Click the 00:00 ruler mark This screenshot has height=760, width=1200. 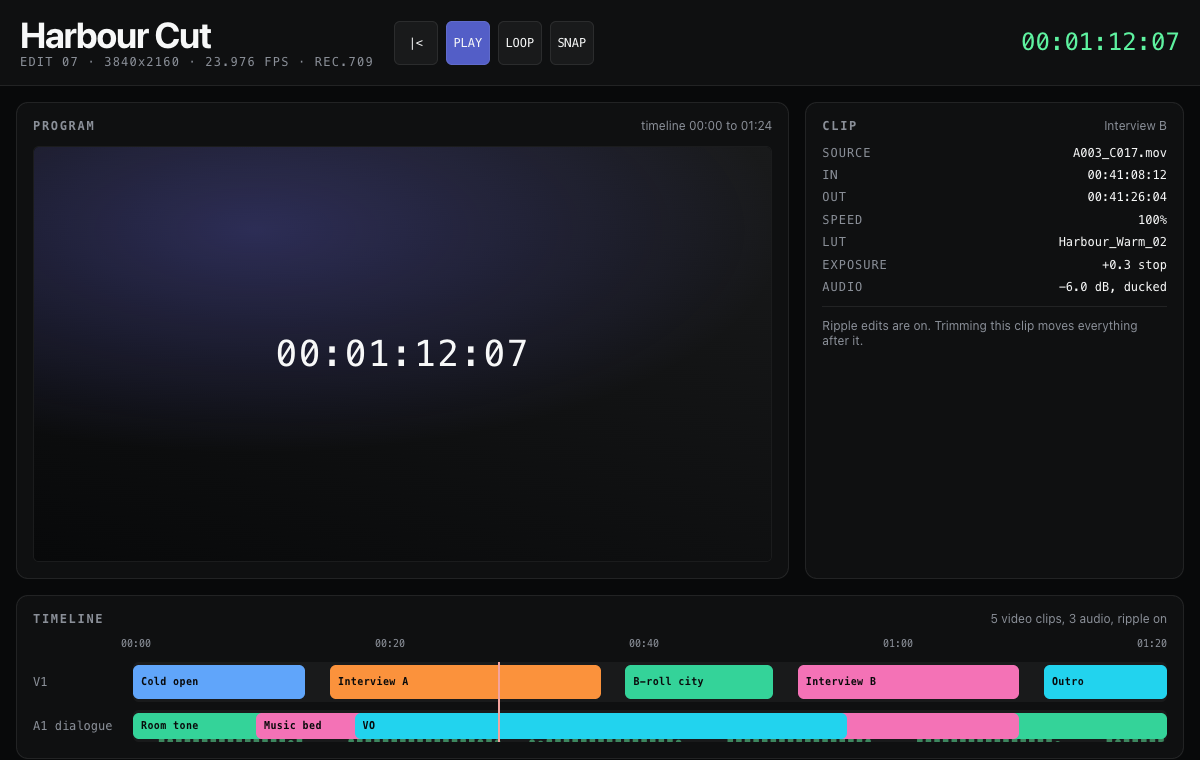click(136, 644)
